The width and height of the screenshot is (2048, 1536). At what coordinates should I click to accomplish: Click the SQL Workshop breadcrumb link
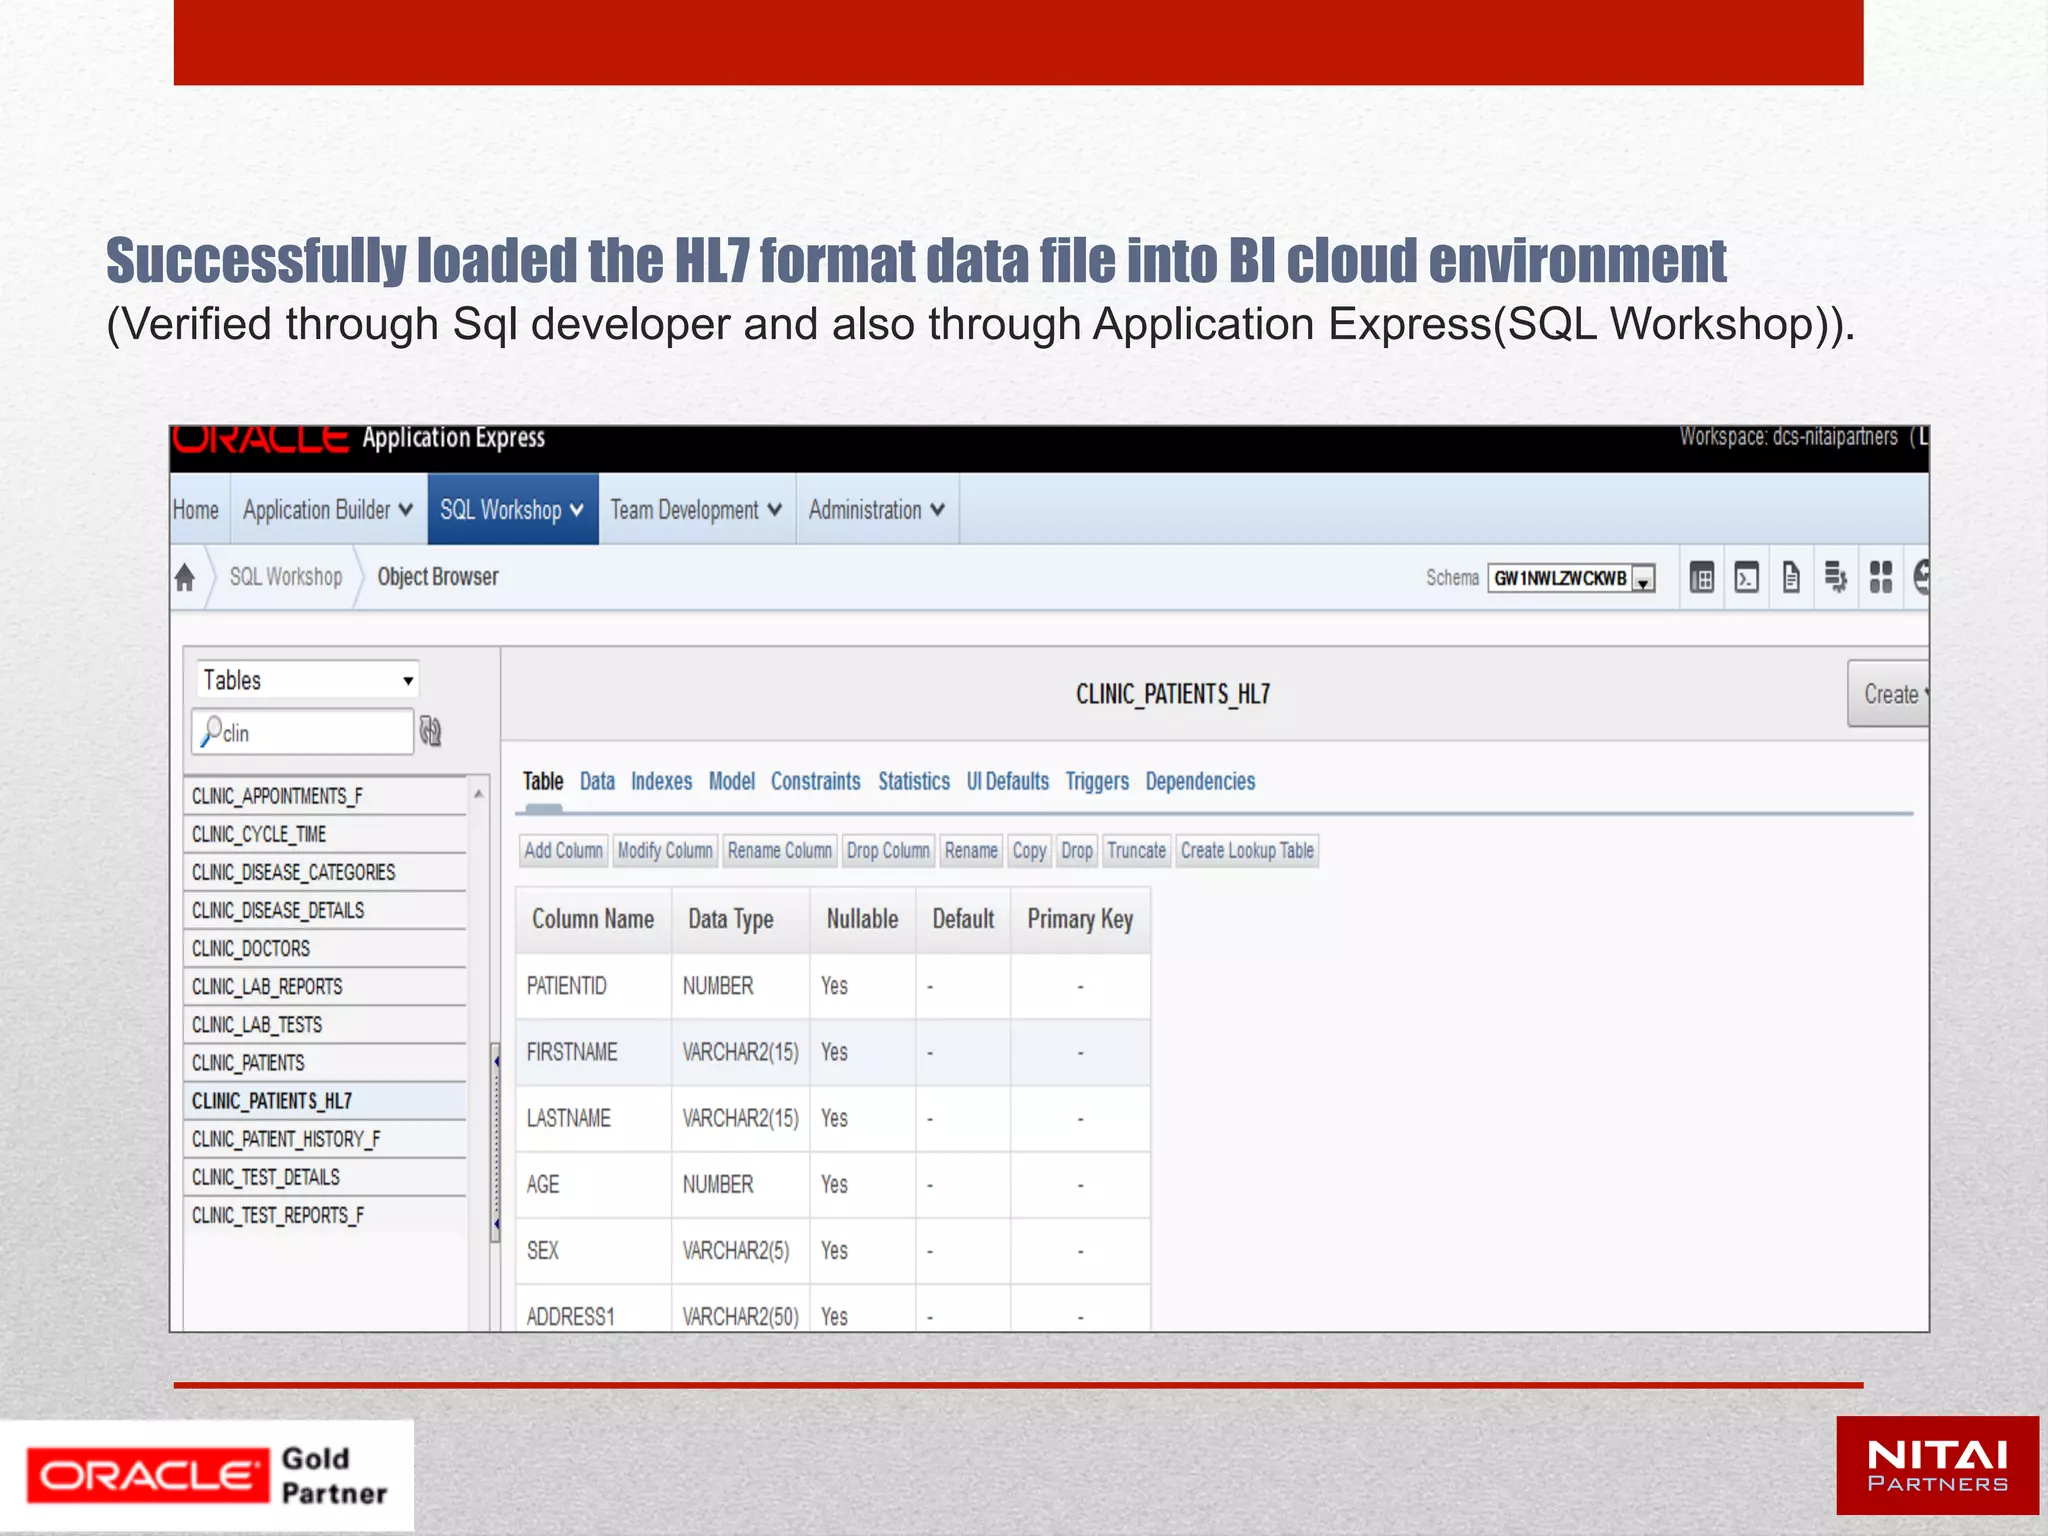[x=285, y=577]
